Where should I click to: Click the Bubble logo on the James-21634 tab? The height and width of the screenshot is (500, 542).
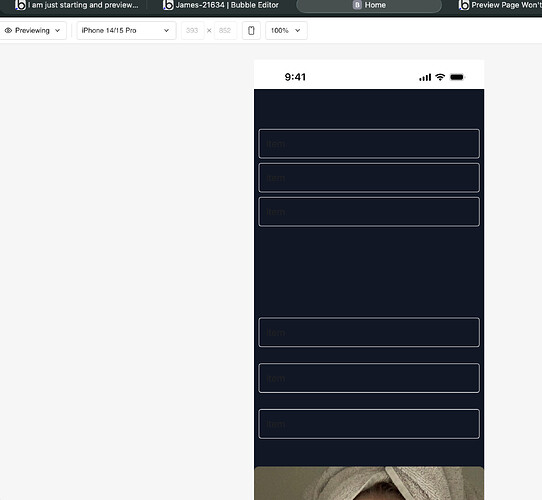pos(168,5)
